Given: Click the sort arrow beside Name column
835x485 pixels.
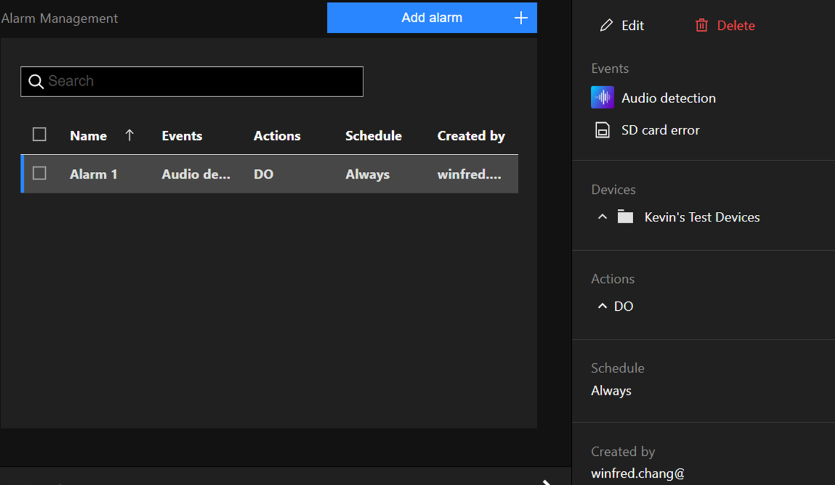Looking at the screenshot, I should click(129, 136).
